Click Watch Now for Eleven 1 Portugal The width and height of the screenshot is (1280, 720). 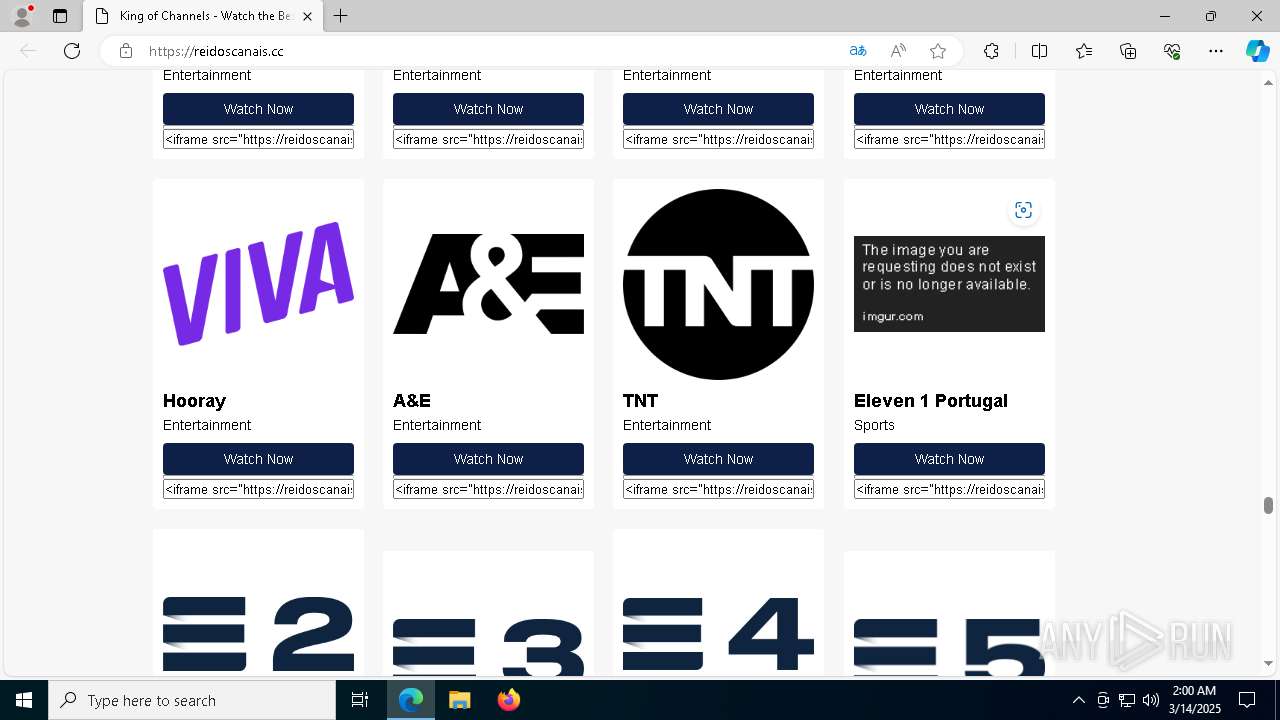coord(949,459)
